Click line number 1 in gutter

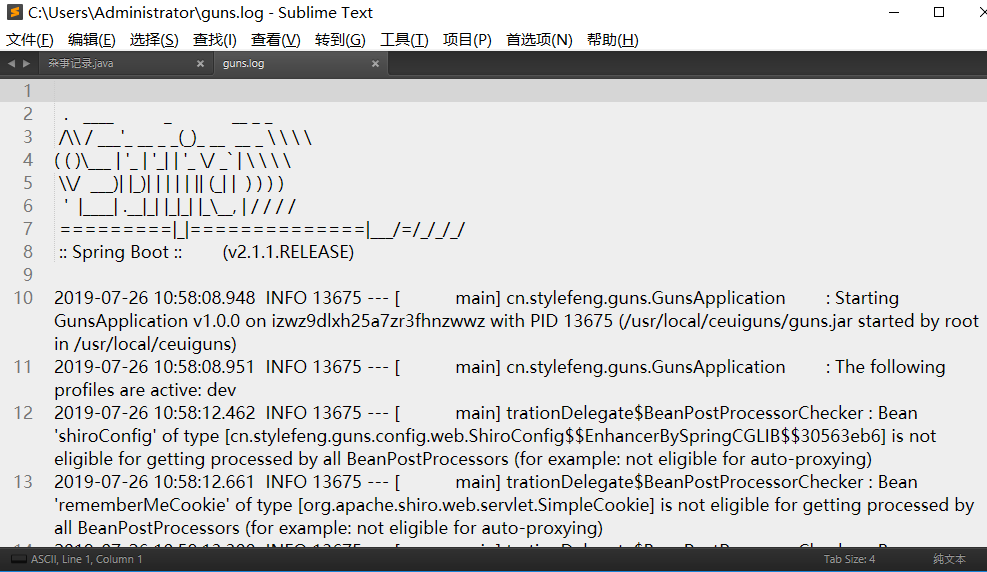coord(28,91)
